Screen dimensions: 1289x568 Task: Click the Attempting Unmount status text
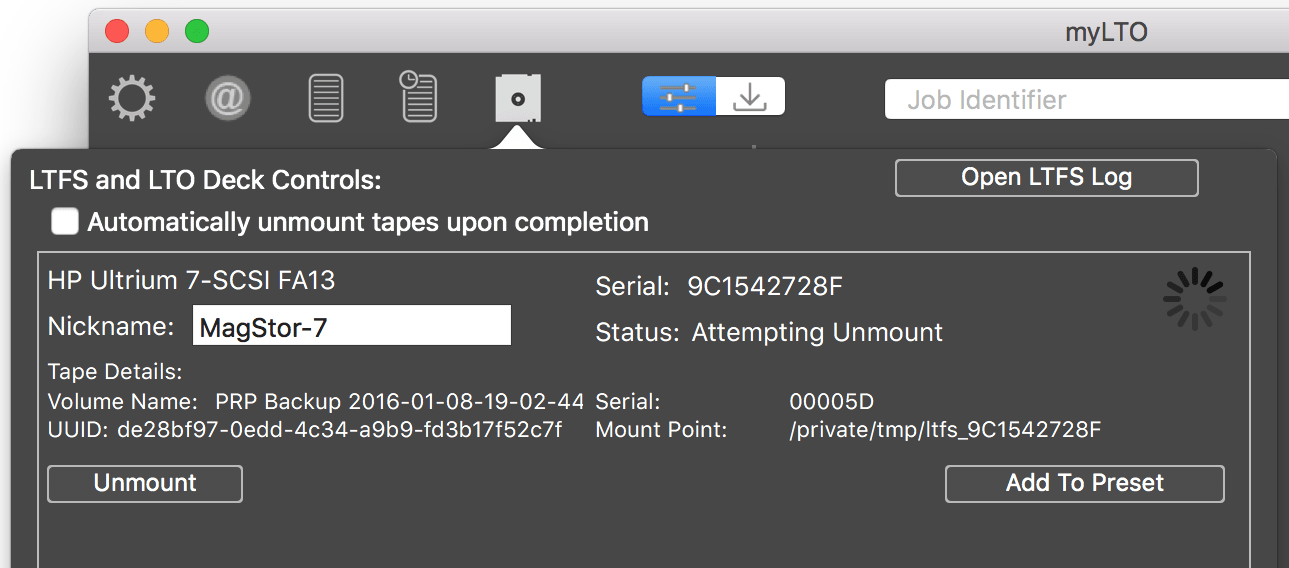(817, 332)
